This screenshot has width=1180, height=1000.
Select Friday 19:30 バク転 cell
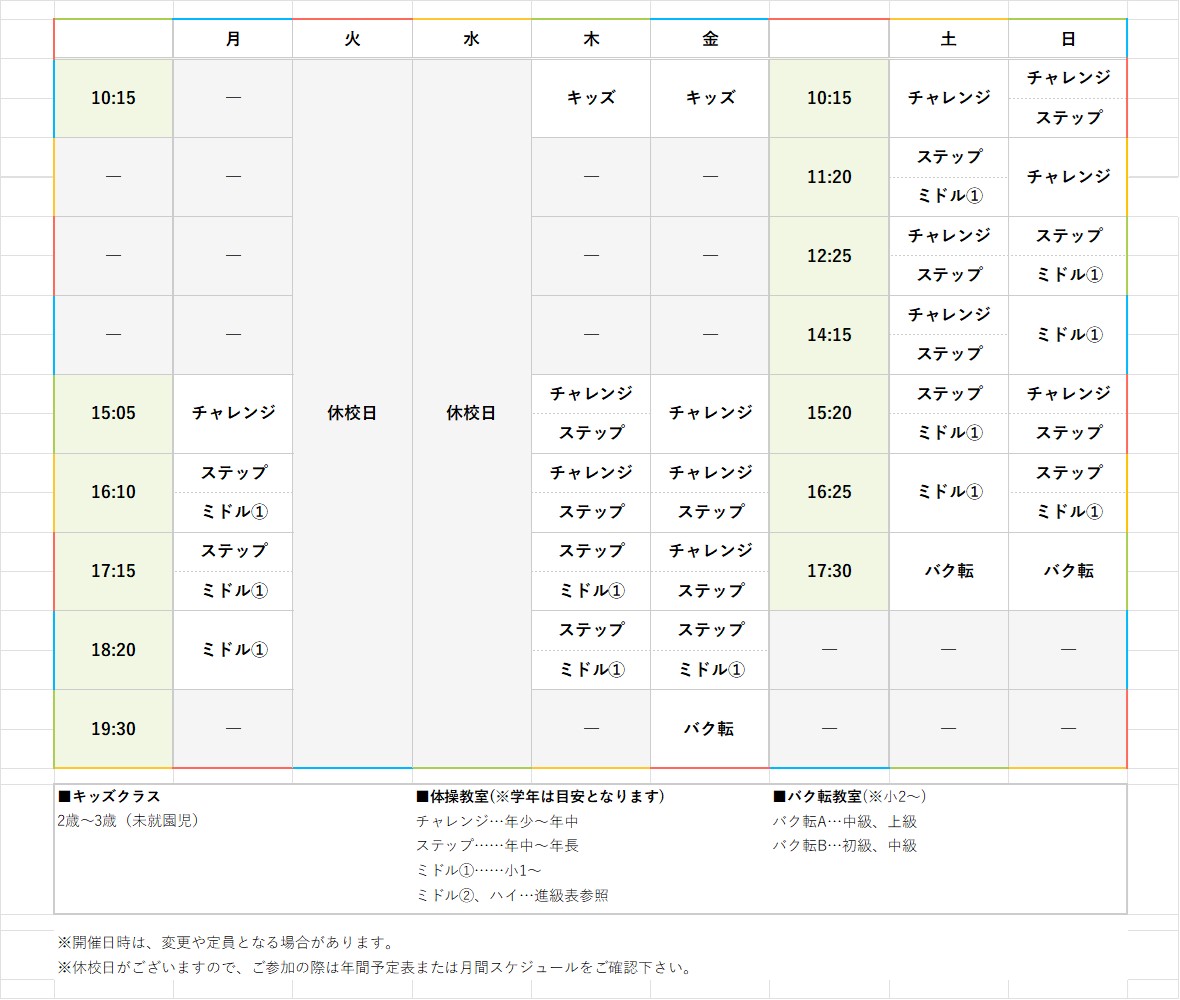(x=710, y=729)
